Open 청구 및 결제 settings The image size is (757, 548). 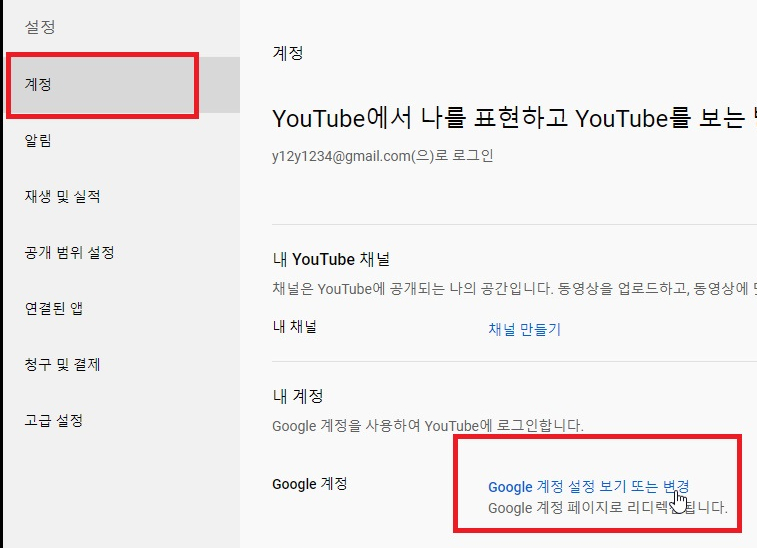pyautogui.click(x=123, y=365)
